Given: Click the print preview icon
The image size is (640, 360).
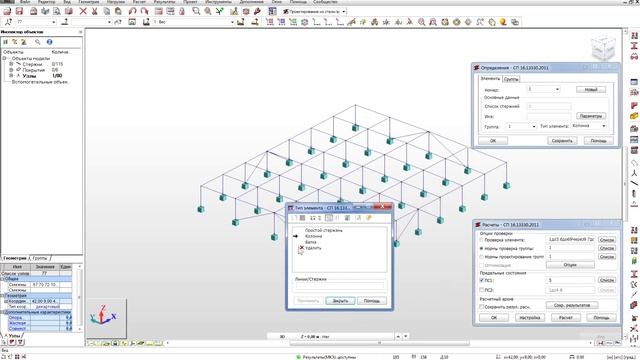Looking at the screenshot, I should [57, 11].
